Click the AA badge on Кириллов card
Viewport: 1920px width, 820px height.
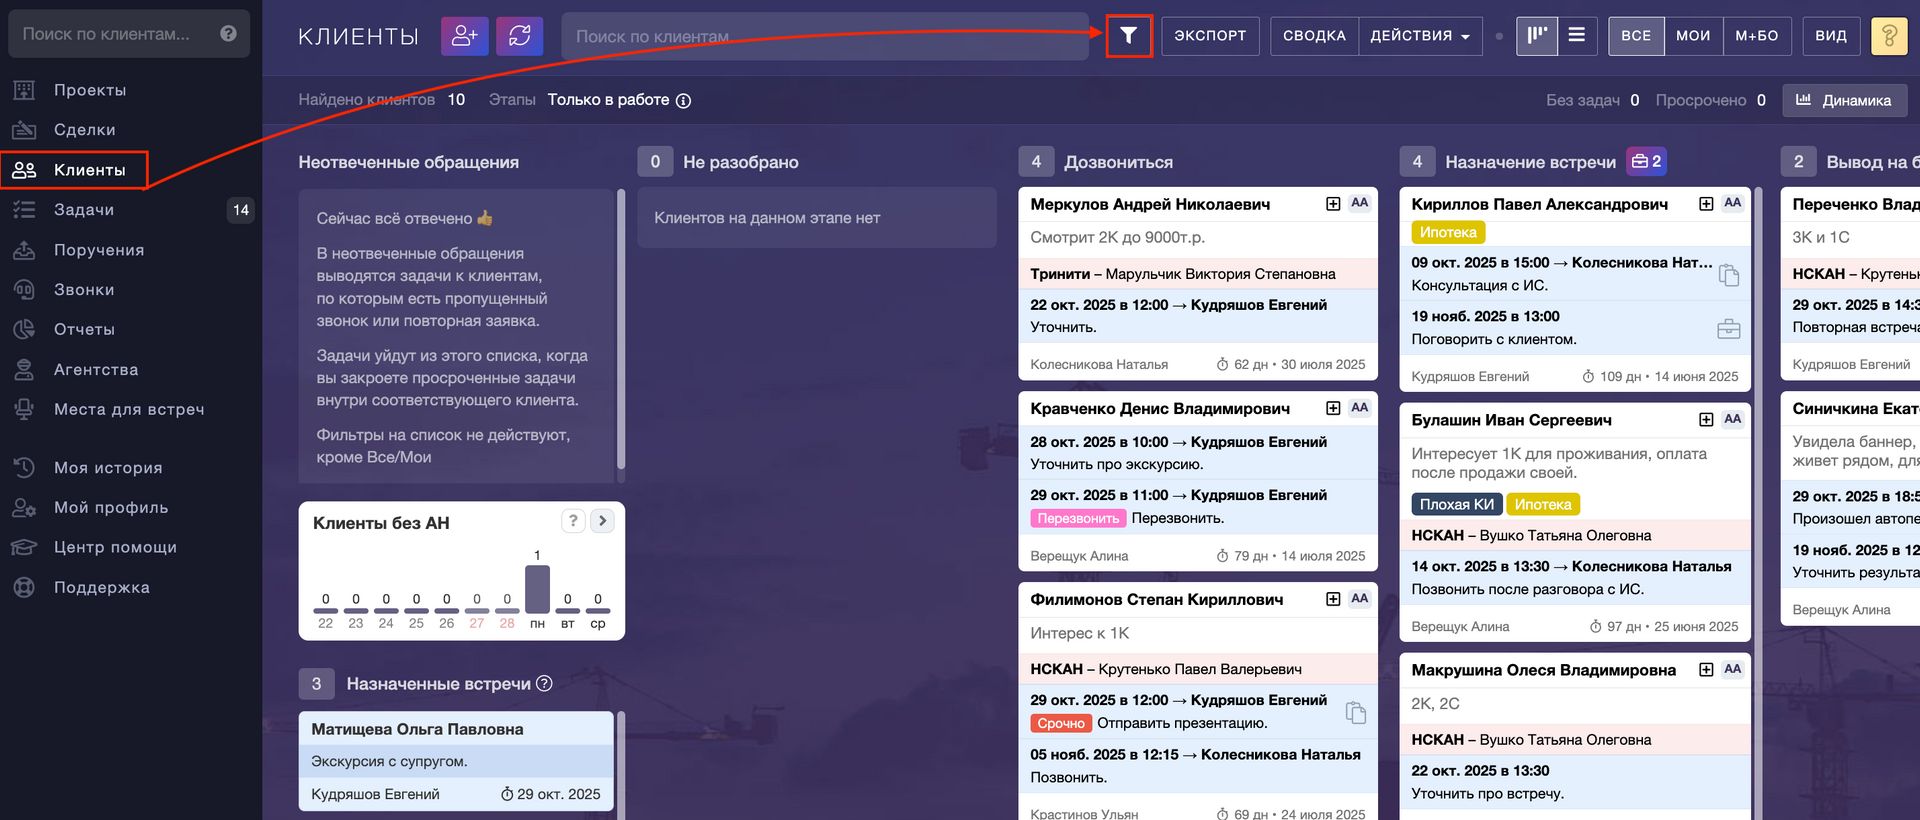(x=1733, y=203)
